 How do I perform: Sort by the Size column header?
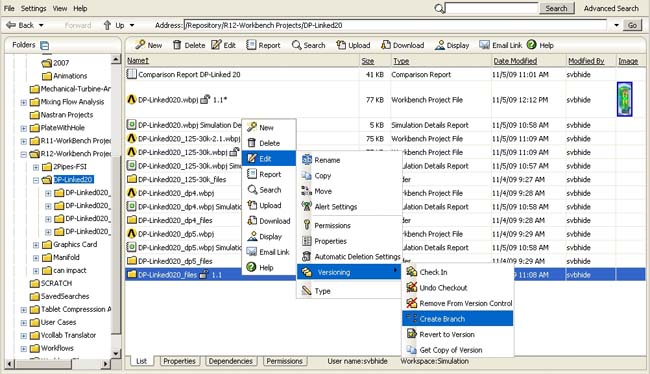click(x=368, y=61)
